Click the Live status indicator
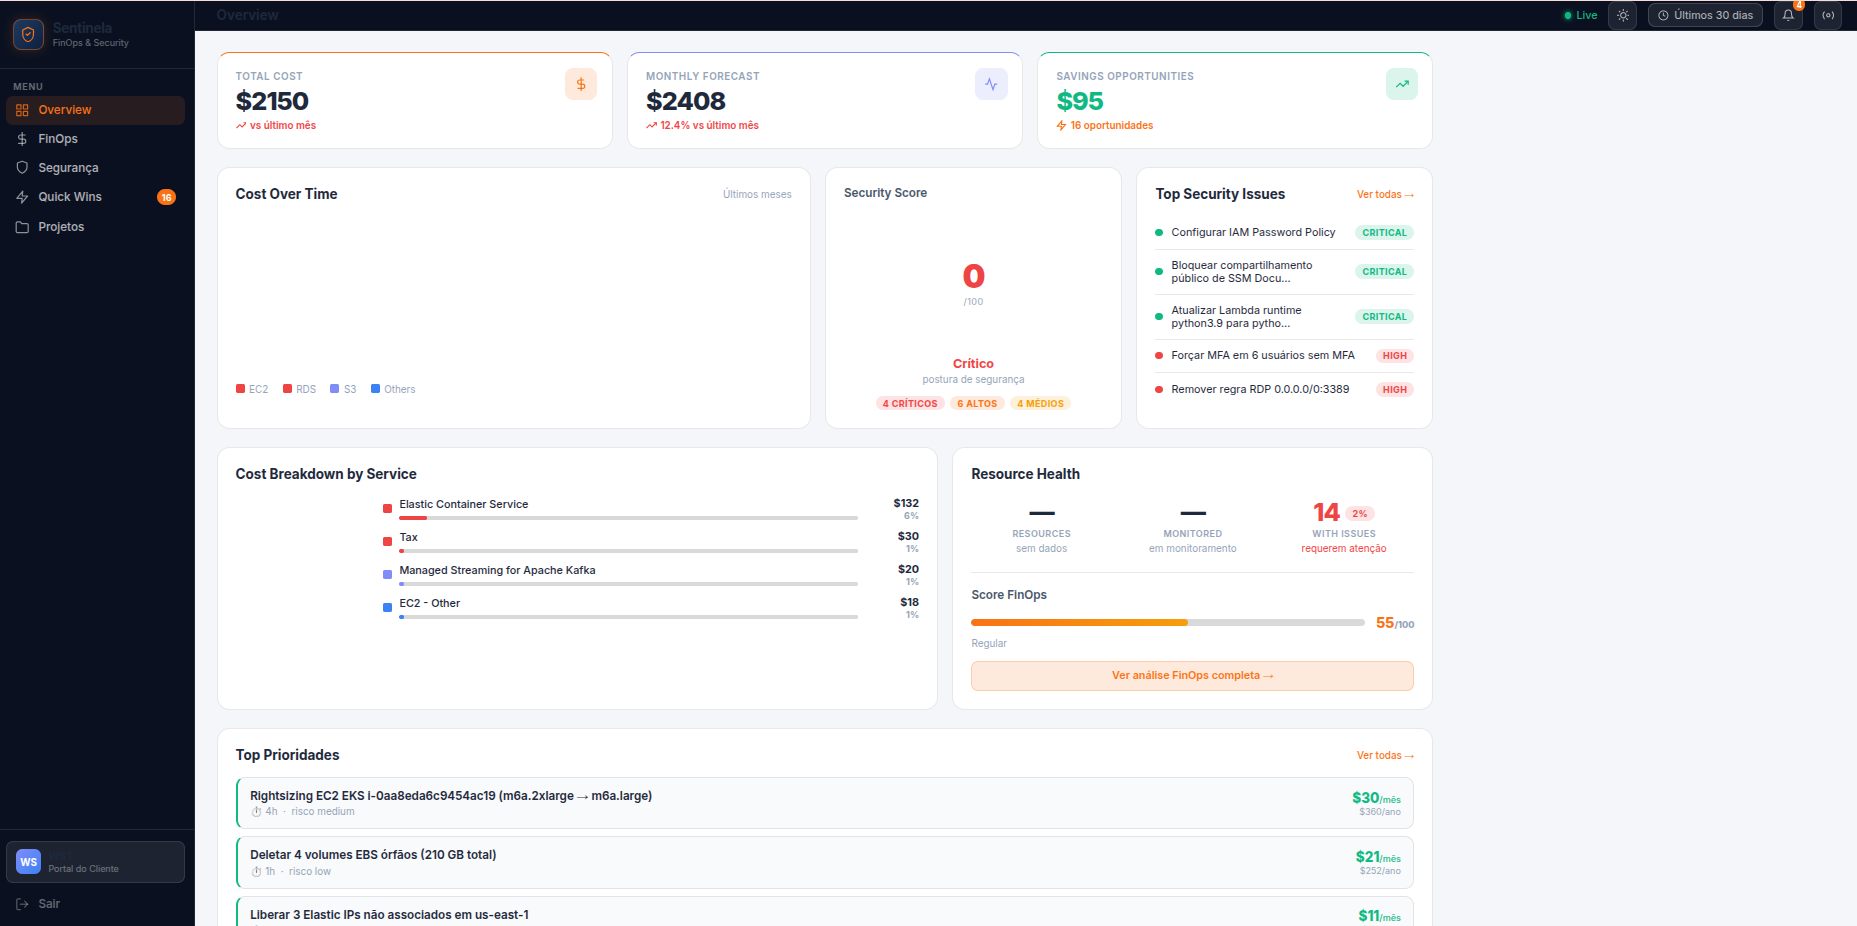This screenshot has width=1857, height=926. (1581, 15)
